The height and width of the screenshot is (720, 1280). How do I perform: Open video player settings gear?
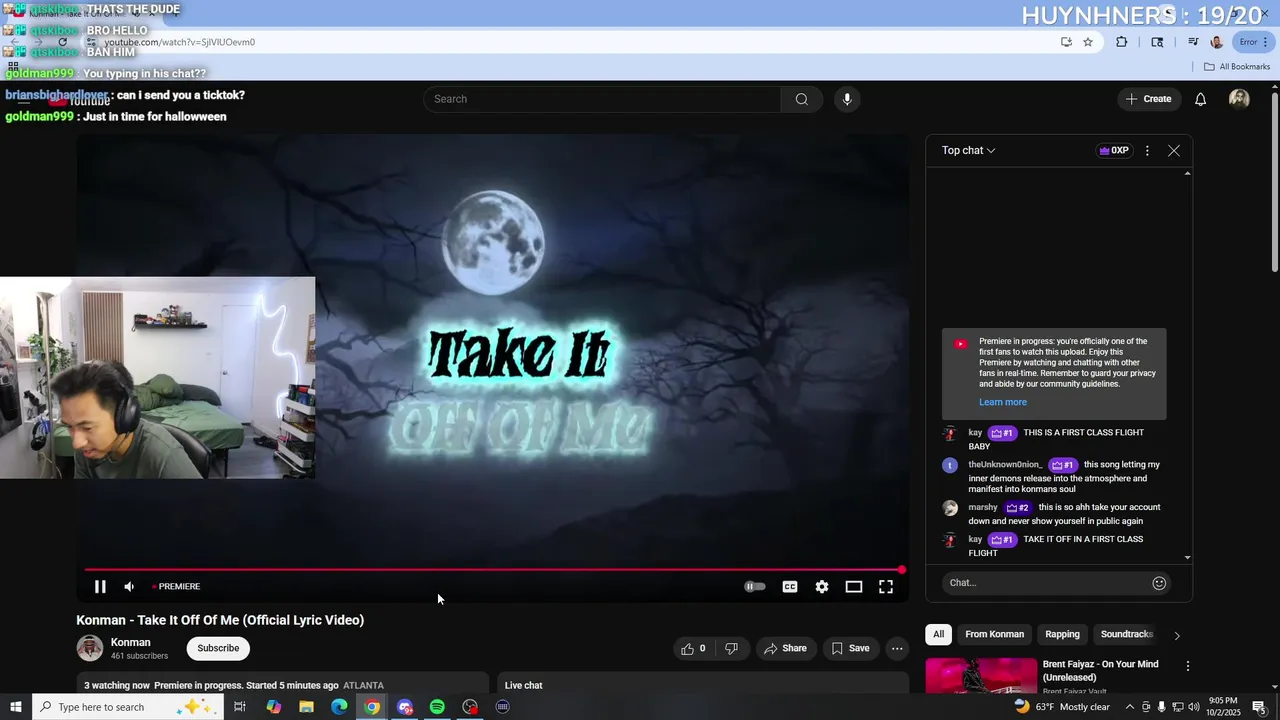[x=822, y=587]
